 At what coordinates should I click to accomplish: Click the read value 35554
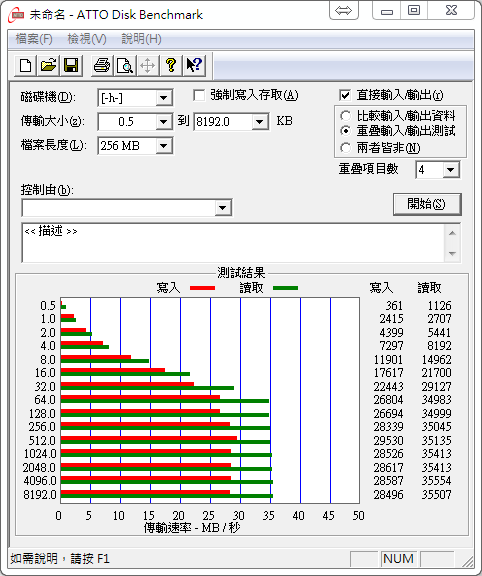tap(436, 481)
